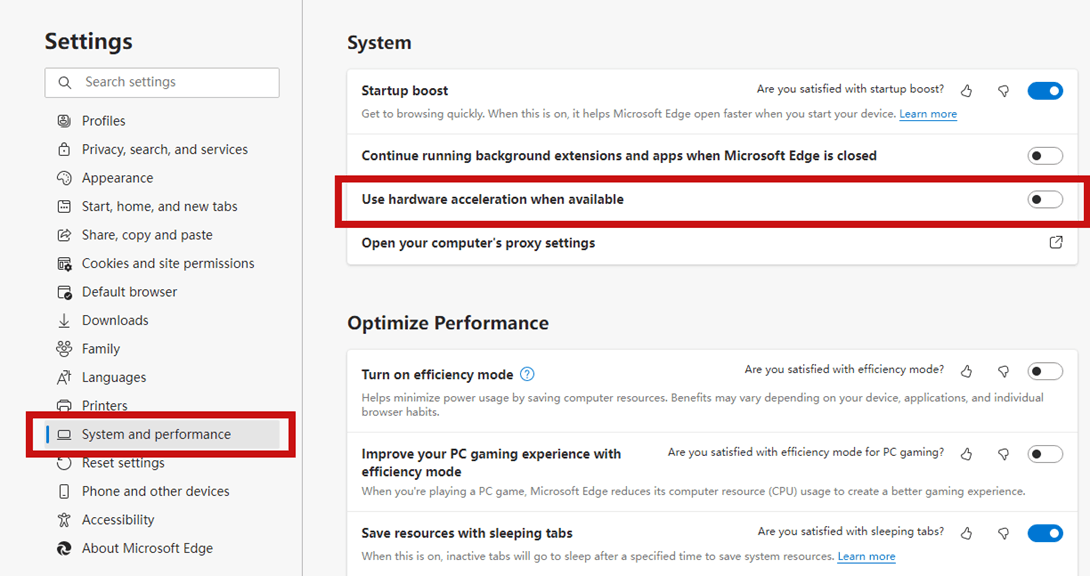The image size is (1090, 576).
Task: Go to Privacy, search, and services
Action: tap(164, 149)
